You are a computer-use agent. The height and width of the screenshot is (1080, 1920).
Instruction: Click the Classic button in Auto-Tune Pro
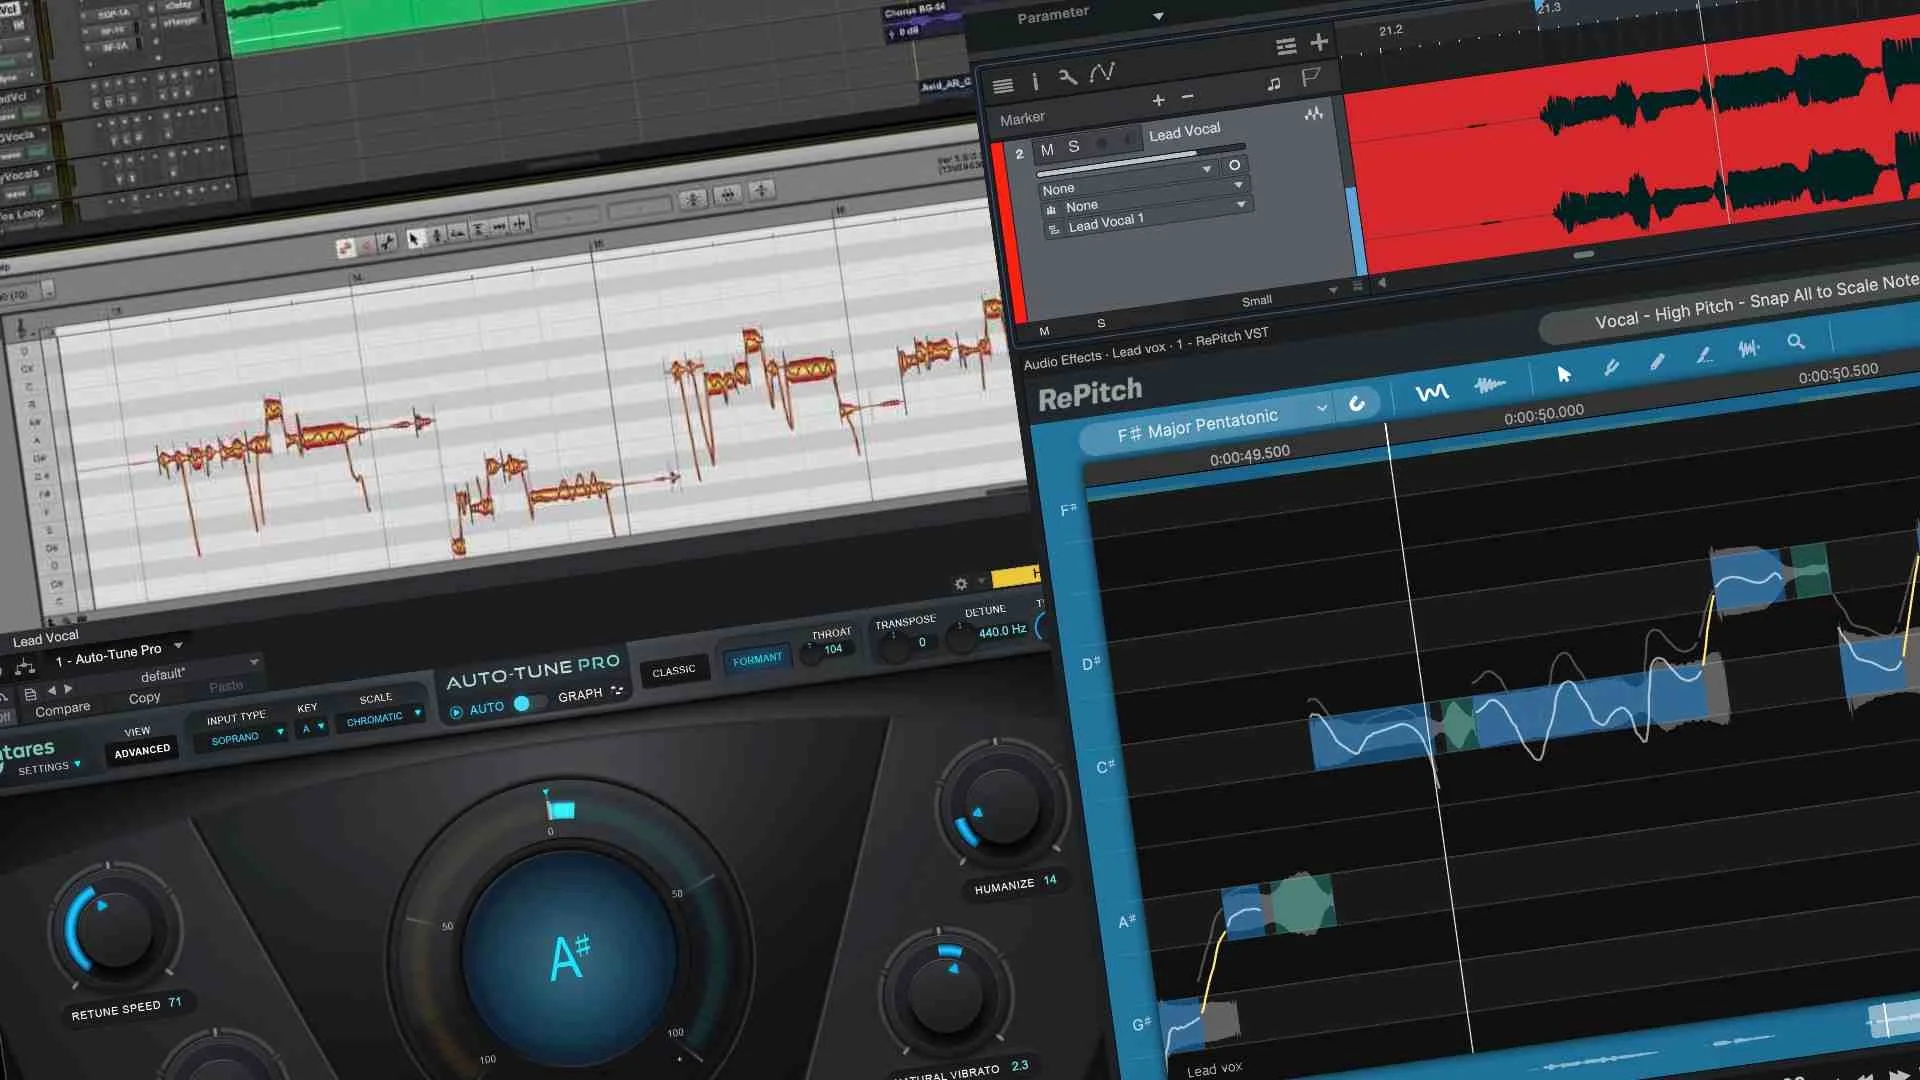[x=675, y=669]
